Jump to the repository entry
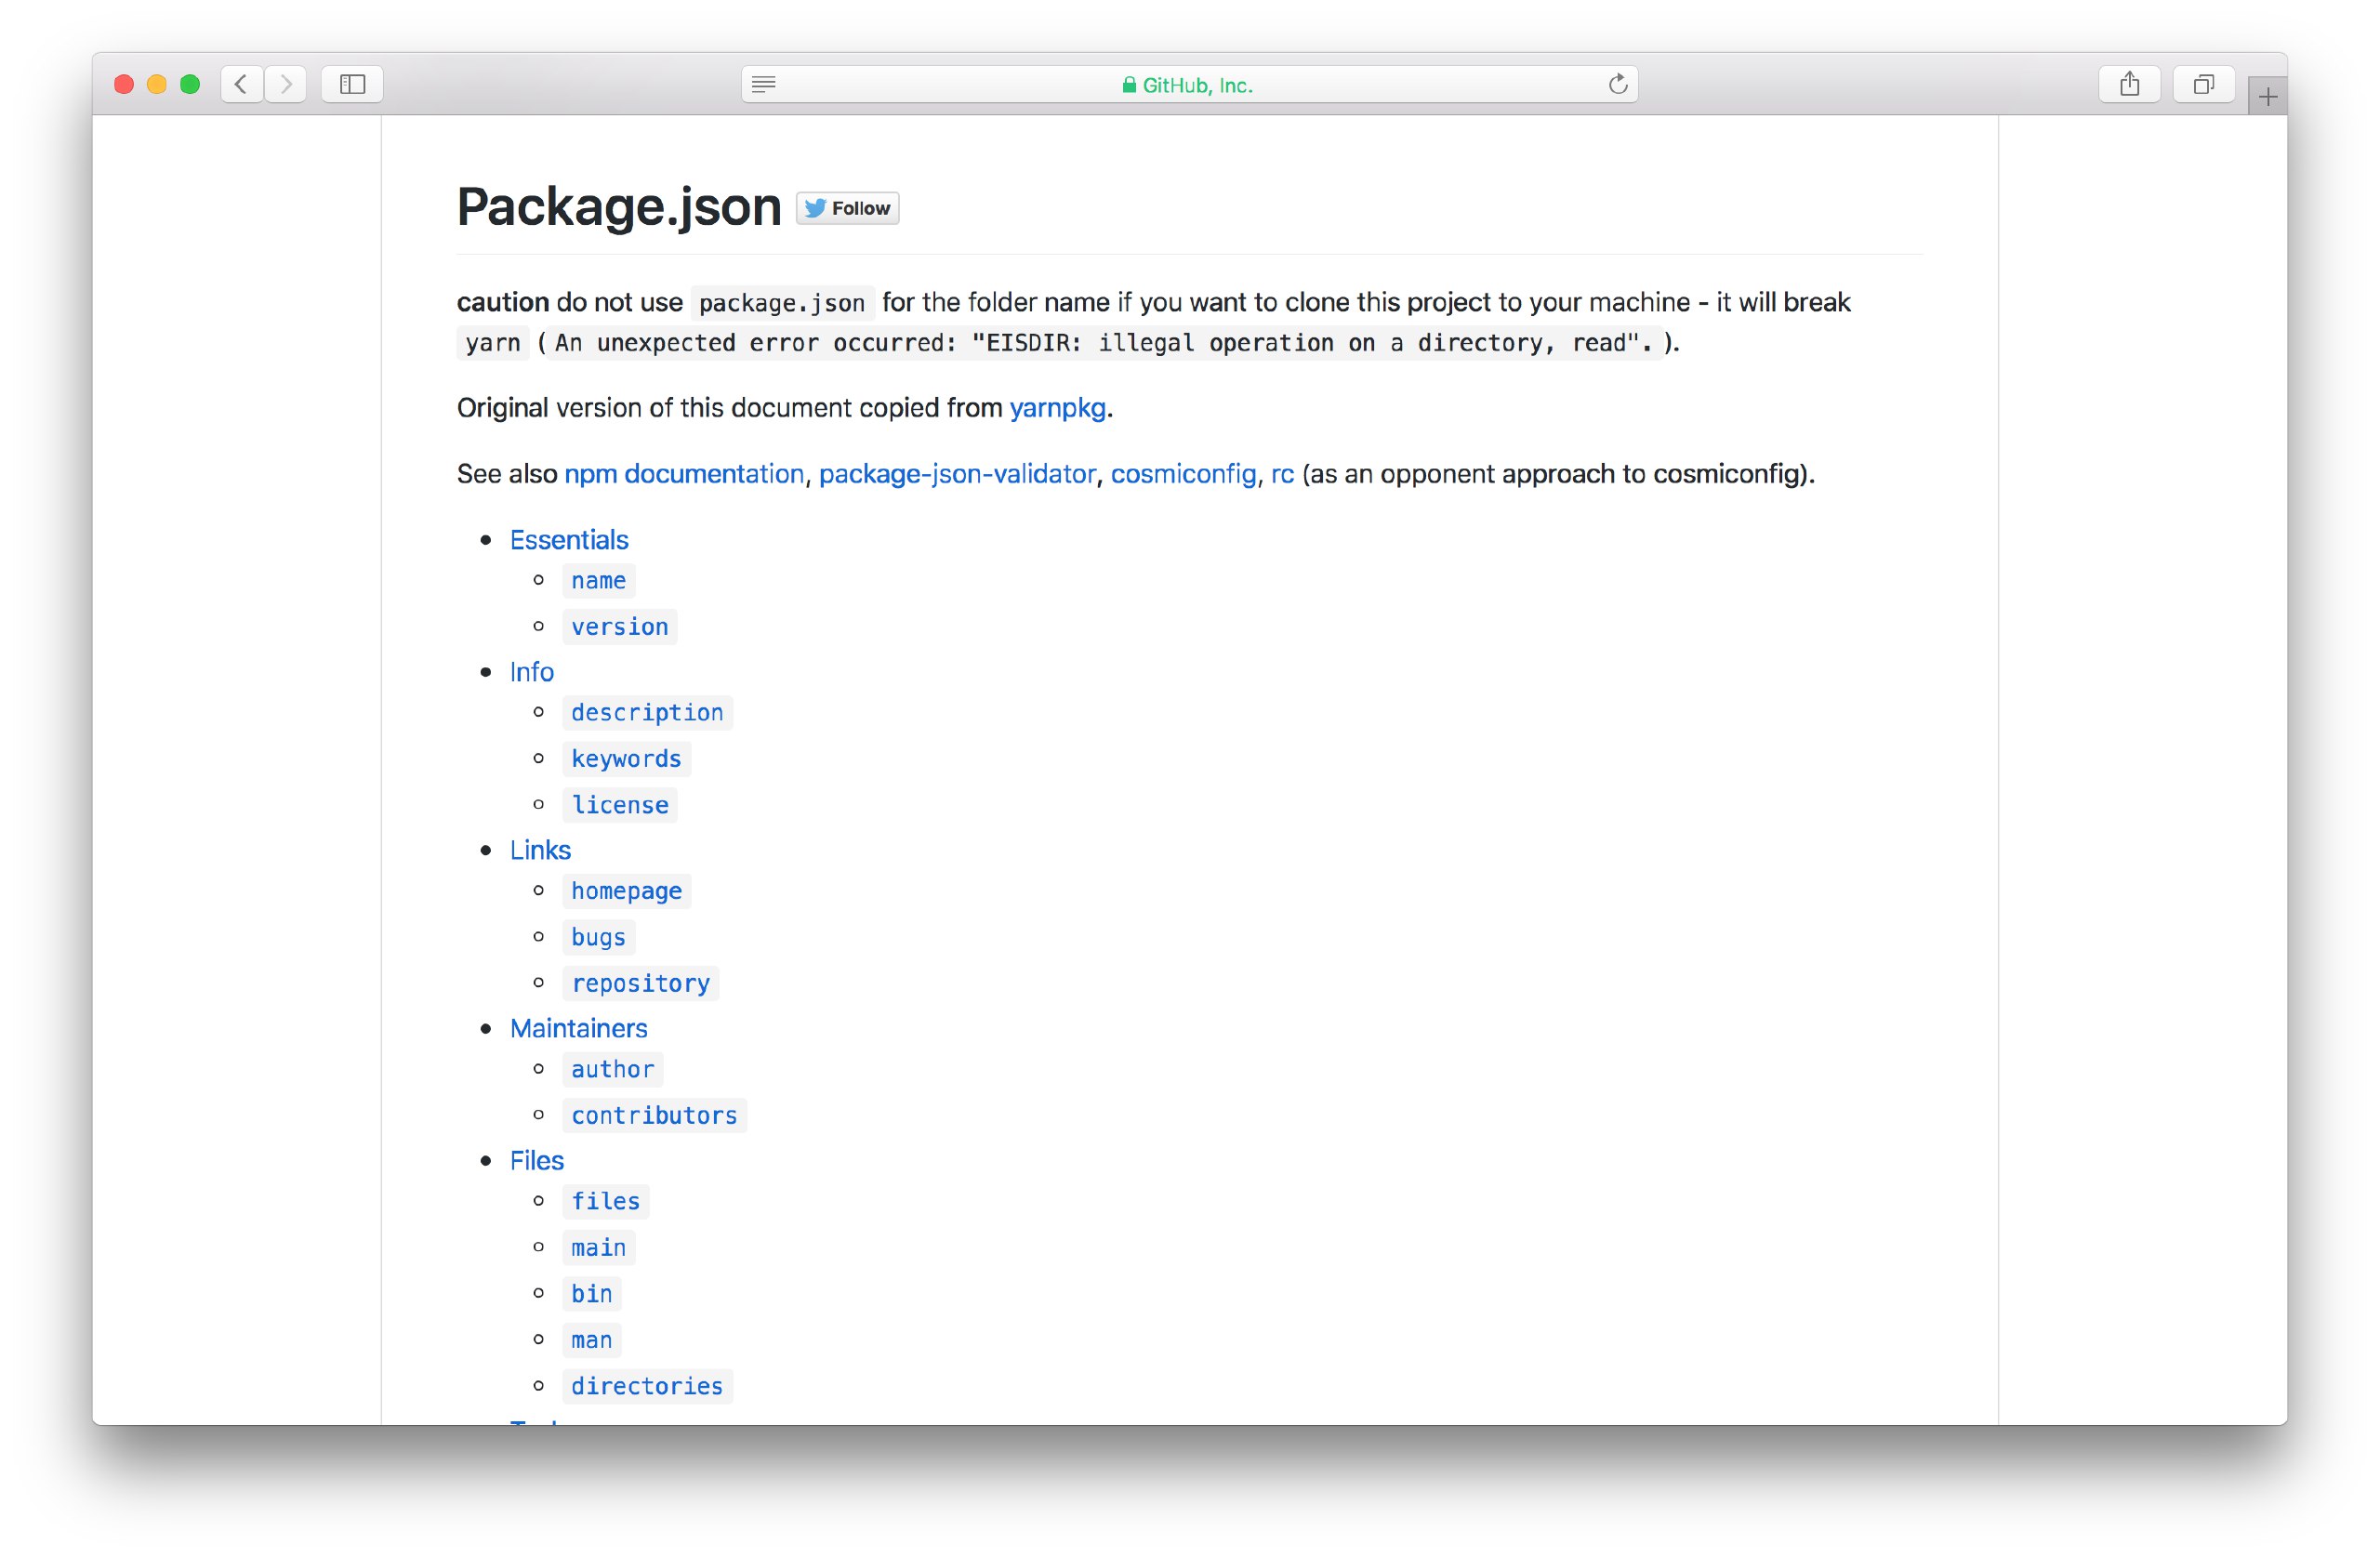This screenshot has height=1557, width=2380. pos(640,983)
